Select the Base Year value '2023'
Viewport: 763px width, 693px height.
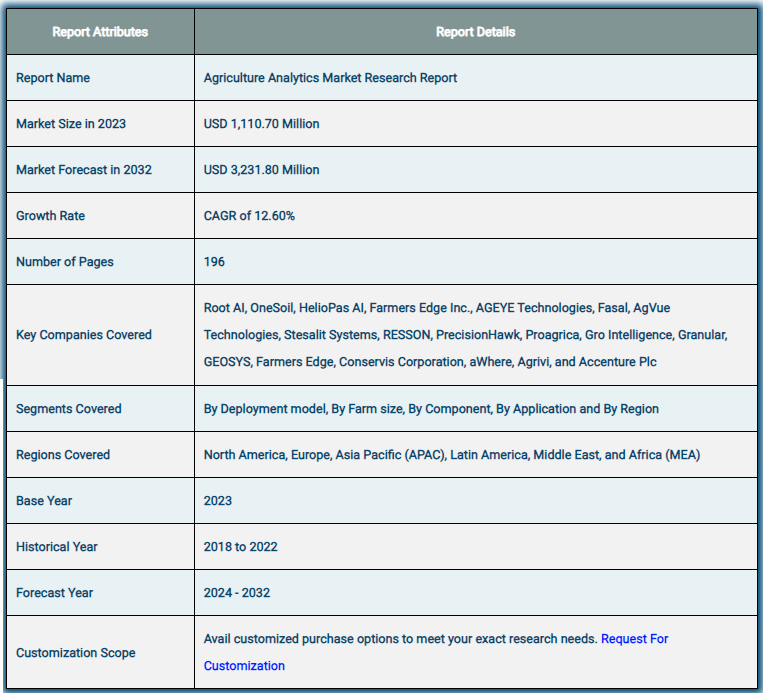tap(218, 501)
